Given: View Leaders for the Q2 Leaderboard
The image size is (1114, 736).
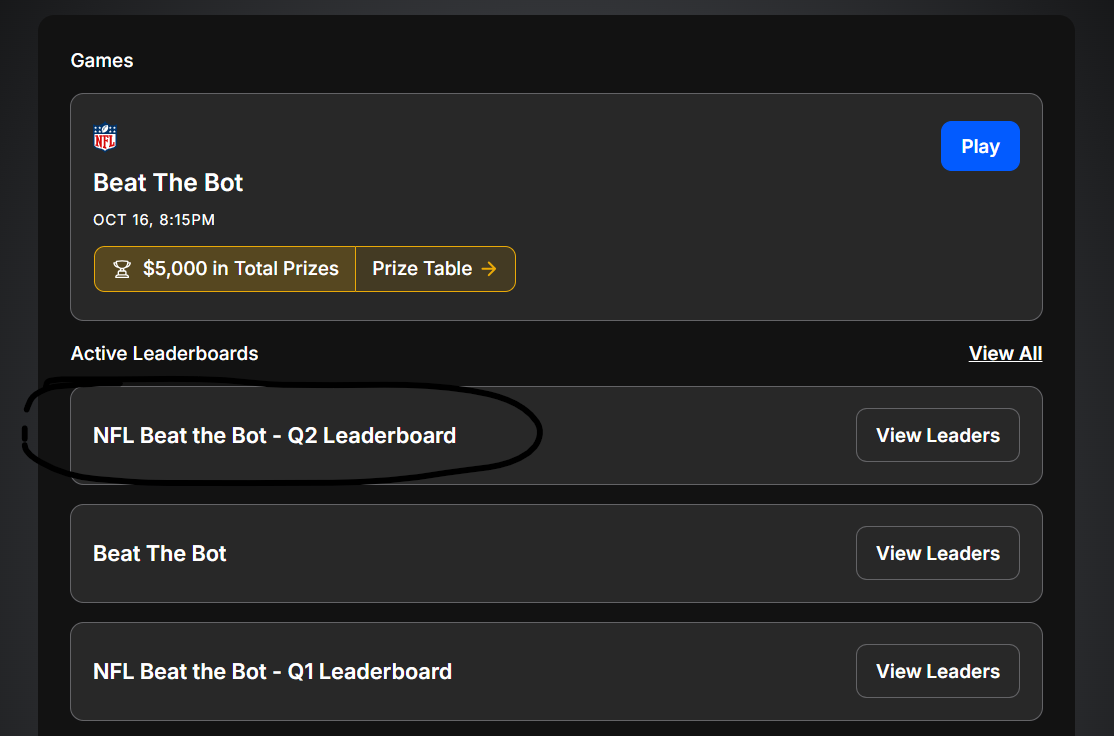Looking at the screenshot, I should tap(937, 436).
